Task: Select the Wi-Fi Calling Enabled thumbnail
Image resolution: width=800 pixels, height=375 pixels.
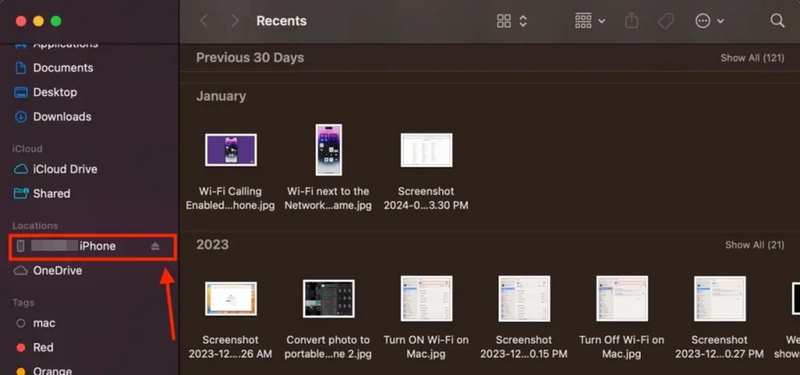Action: tap(231, 150)
